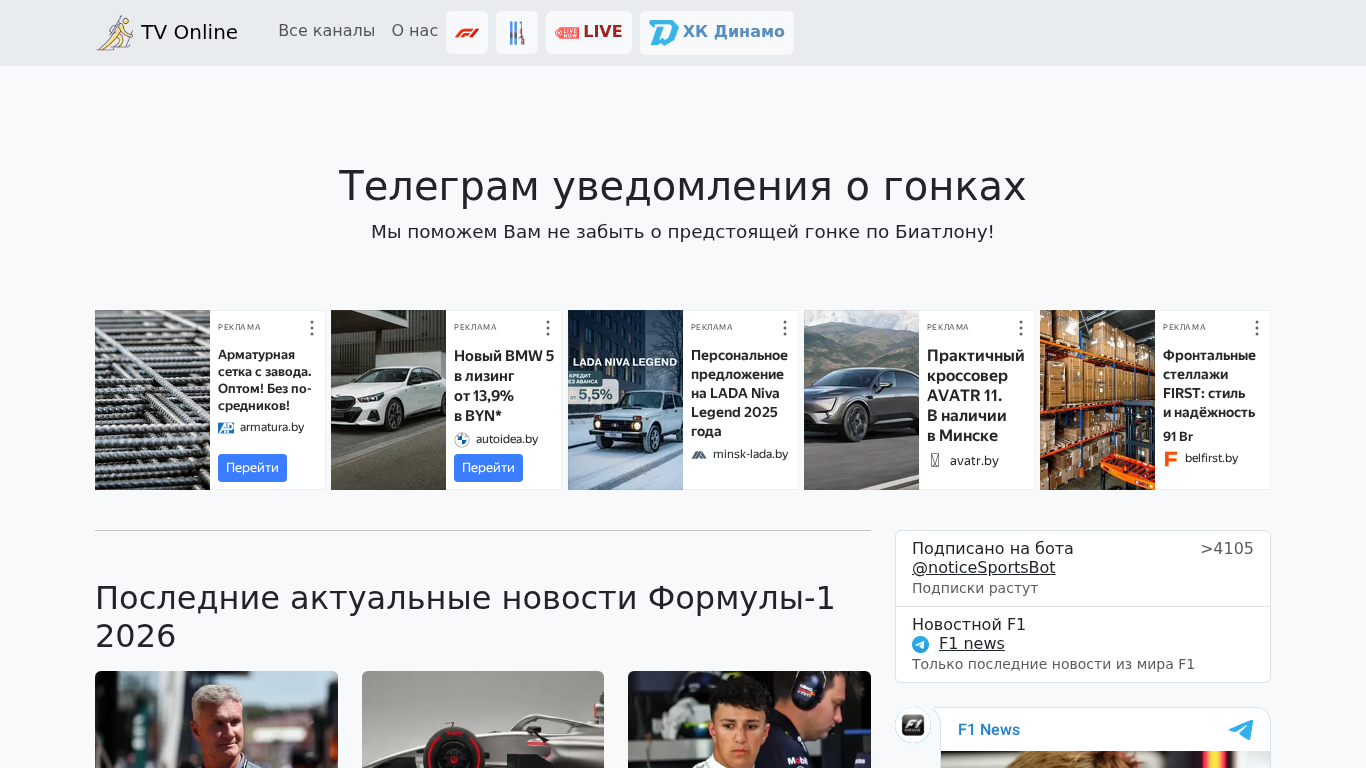
Task: Open the ХК Динамо page
Action: (717, 33)
